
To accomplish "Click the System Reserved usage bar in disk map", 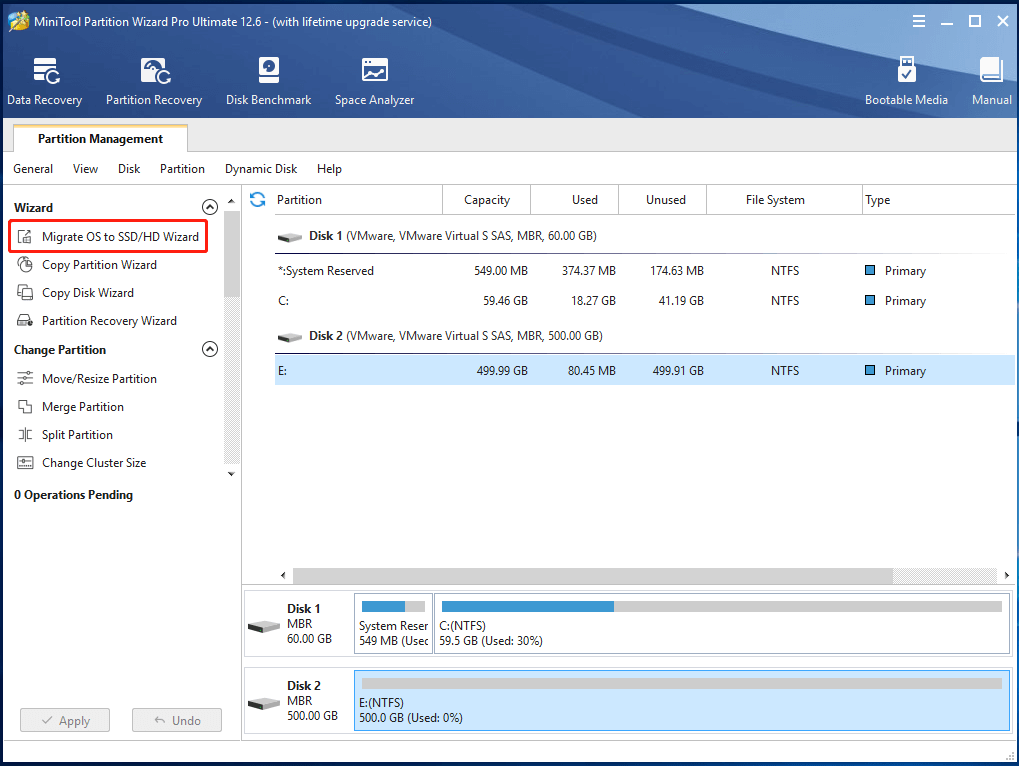I will 393,607.
